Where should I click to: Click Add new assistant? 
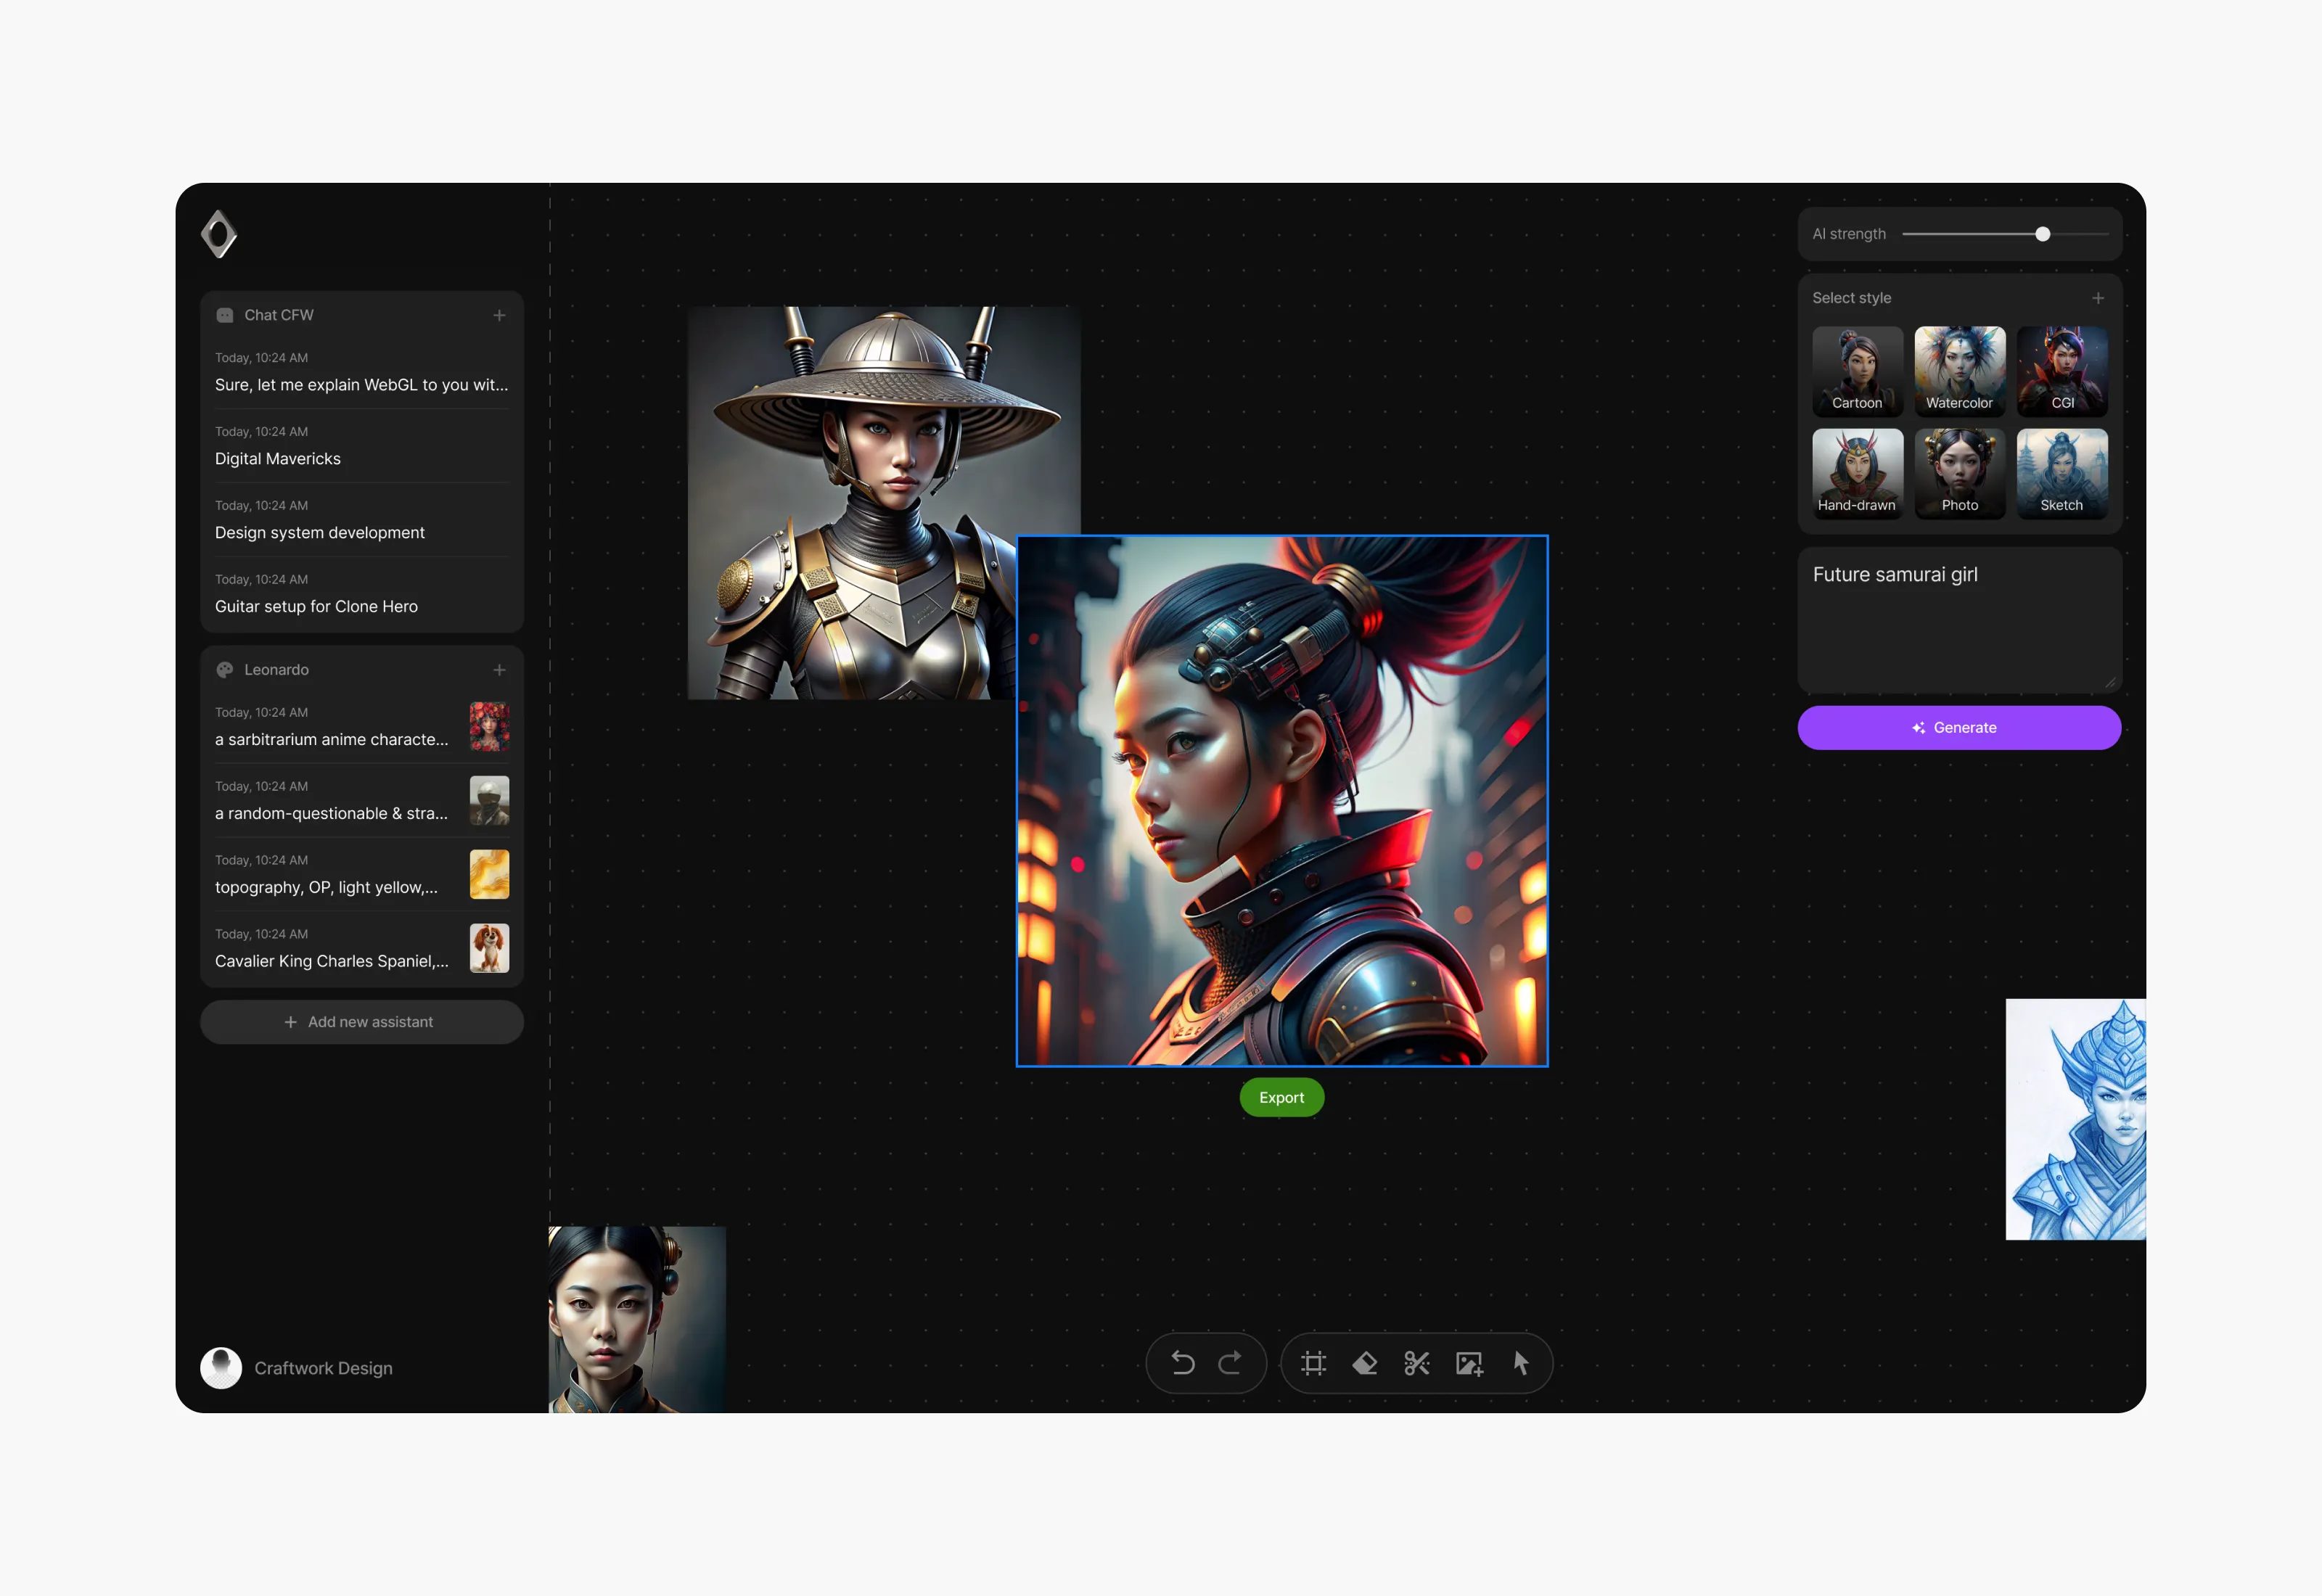click(361, 1021)
